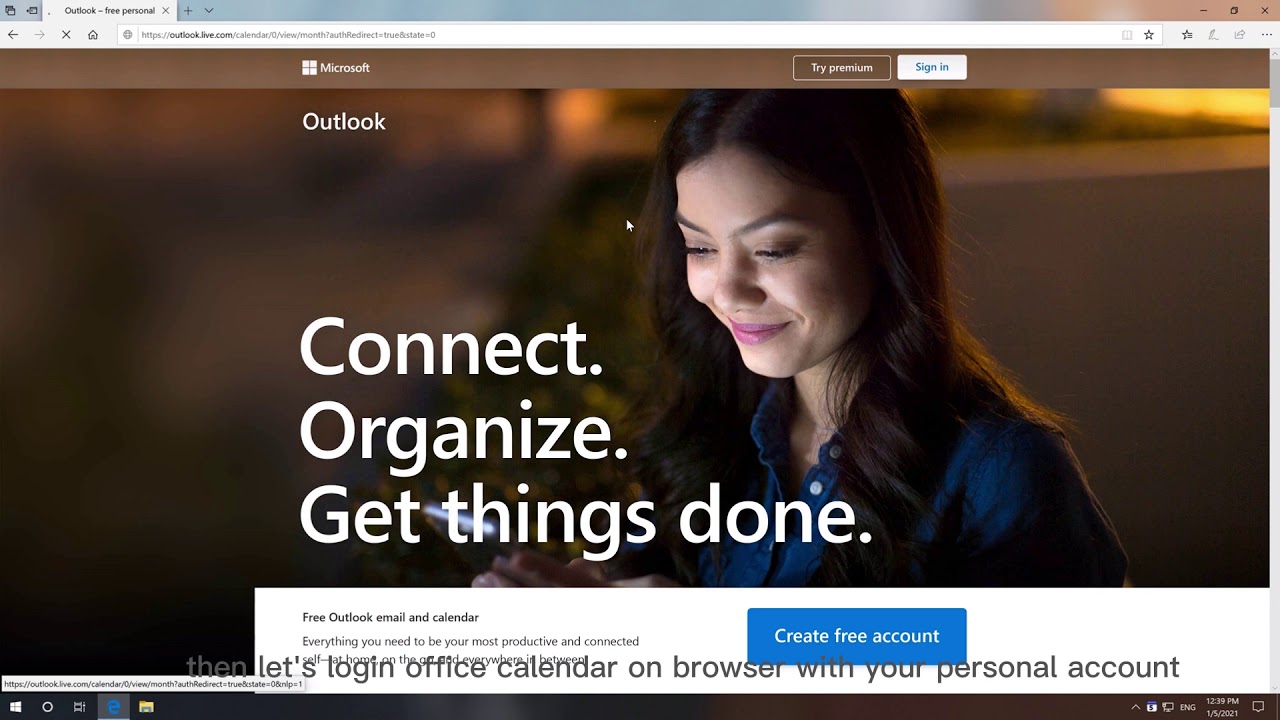Show site information globe icon
This screenshot has height=720, width=1280.
(128, 35)
